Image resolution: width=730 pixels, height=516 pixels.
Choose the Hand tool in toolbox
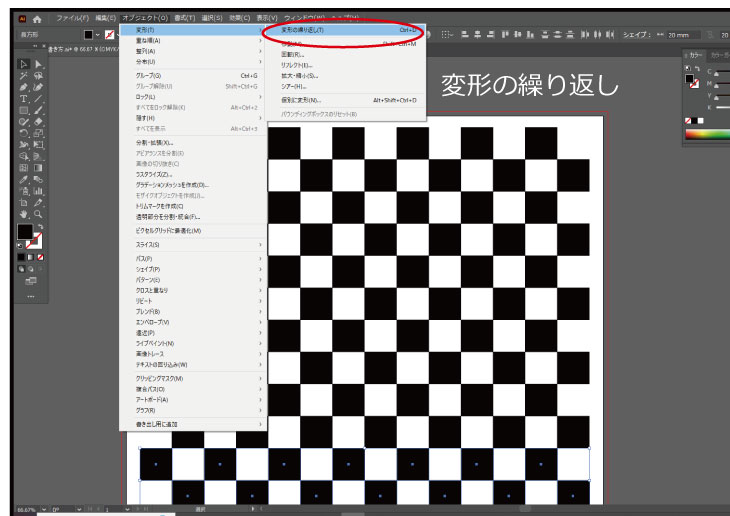tap(24, 213)
